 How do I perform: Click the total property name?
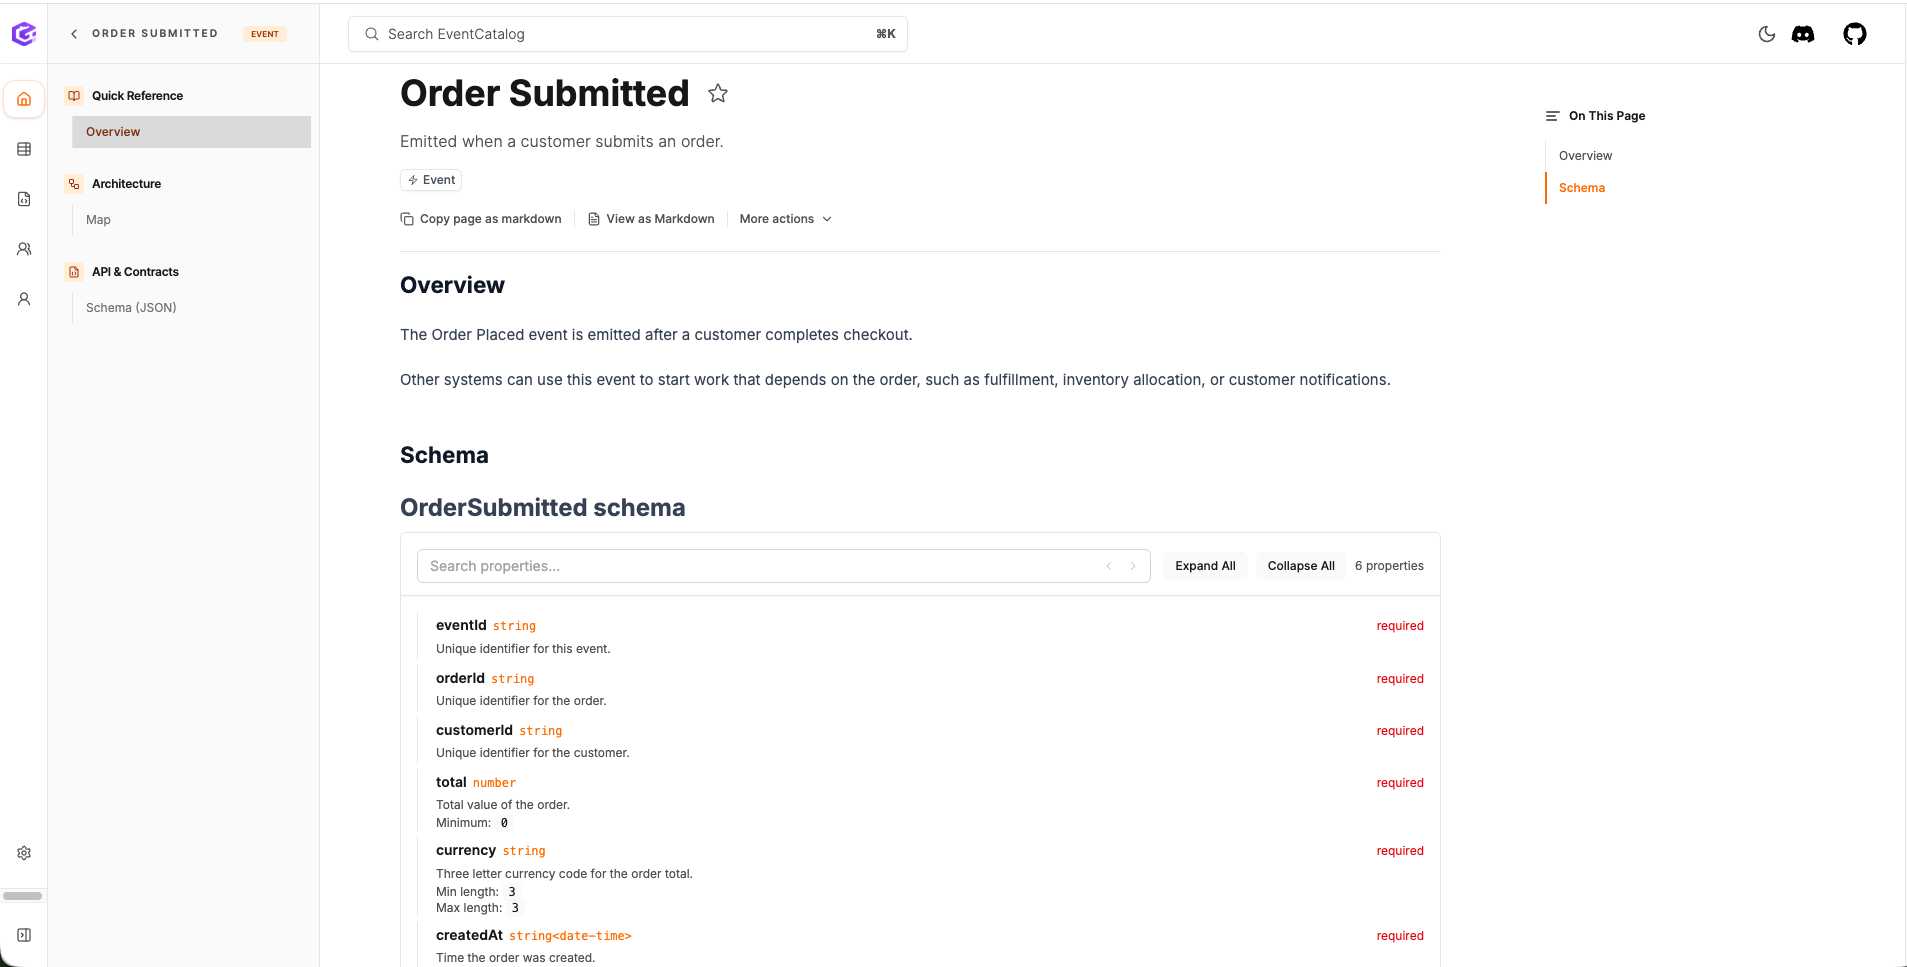(x=451, y=782)
